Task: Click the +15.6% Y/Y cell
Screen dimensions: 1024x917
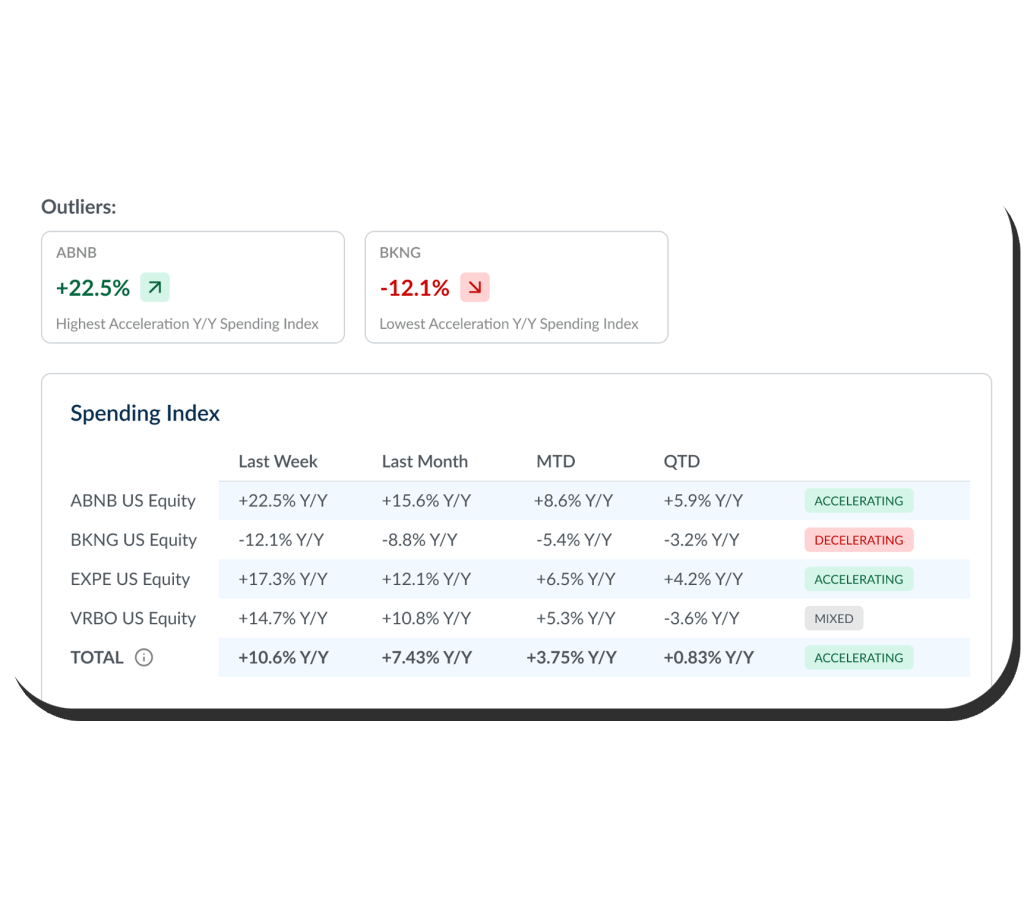Action: click(426, 501)
